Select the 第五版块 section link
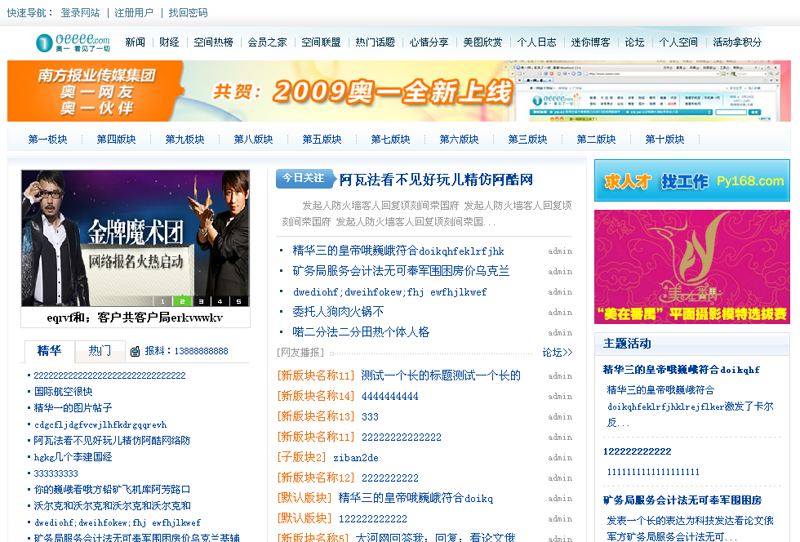The height and width of the screenshot is (542, 800). coord(322,139)
